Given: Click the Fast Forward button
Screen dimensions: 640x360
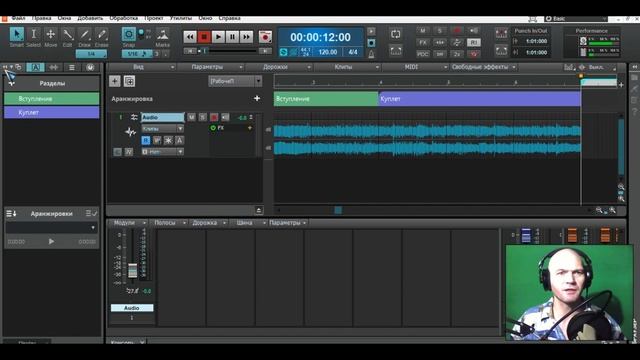Looking at the screenshot, I should (x=247, y=37).
